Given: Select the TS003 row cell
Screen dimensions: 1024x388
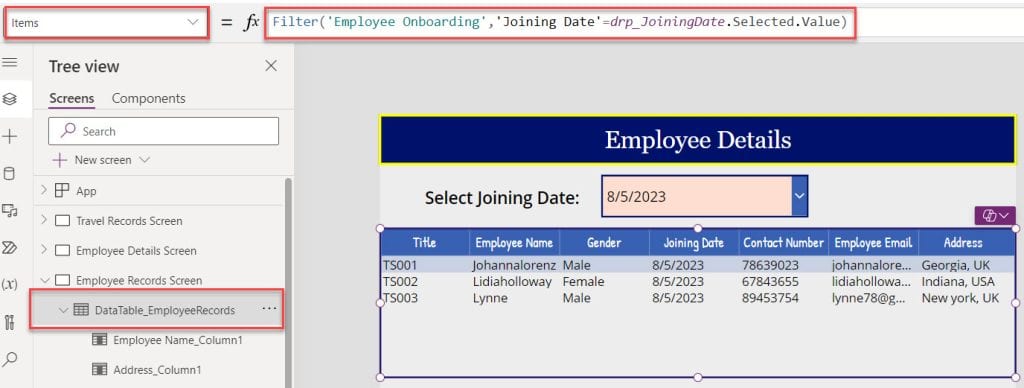Looking at the screenshot, I should pos(400,298).
